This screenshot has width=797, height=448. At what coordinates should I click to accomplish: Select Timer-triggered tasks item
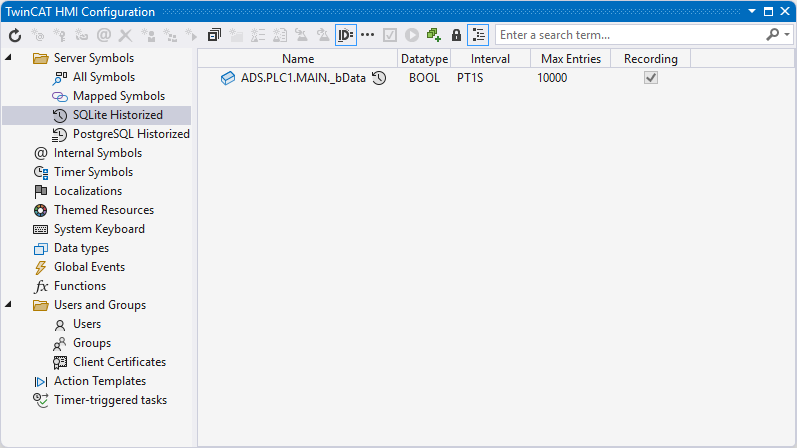(x=110, y=400)
